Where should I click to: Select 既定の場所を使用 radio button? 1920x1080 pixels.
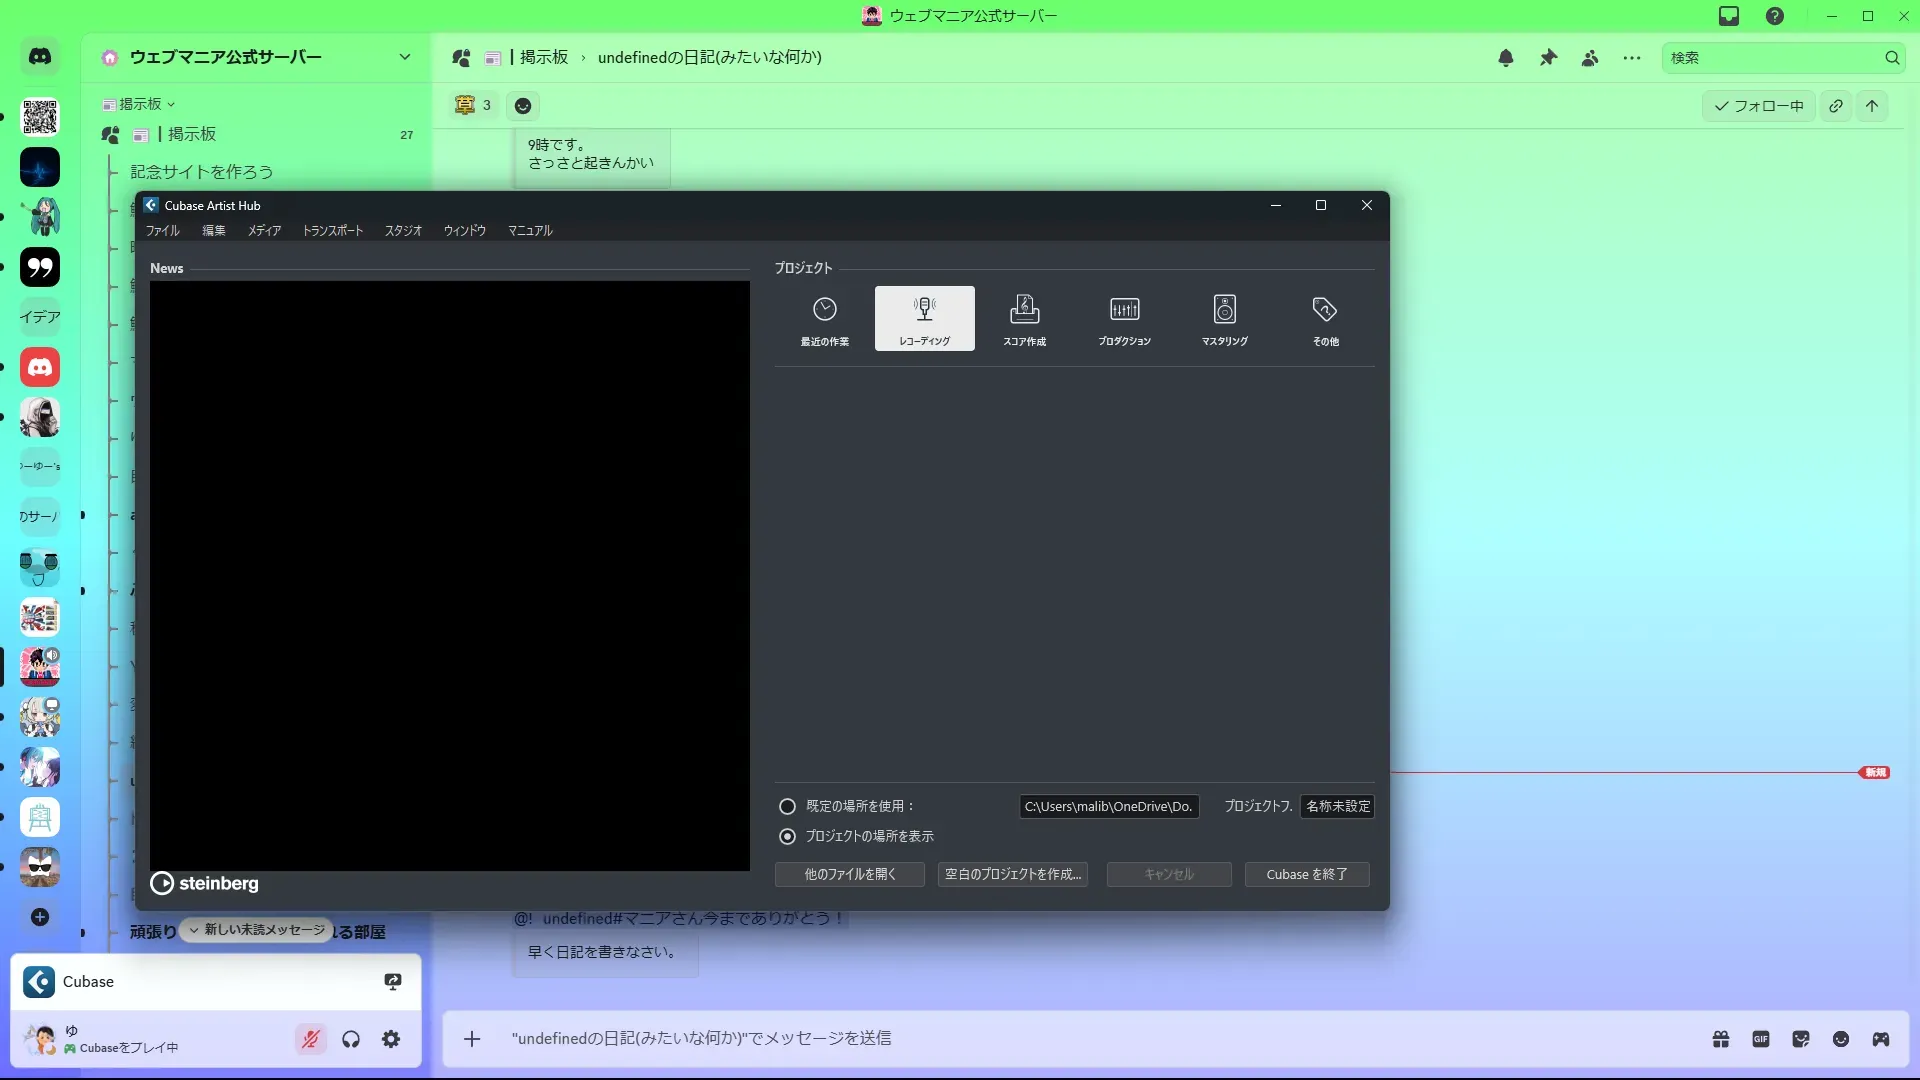pyautogui.click(x=788, y=806)
